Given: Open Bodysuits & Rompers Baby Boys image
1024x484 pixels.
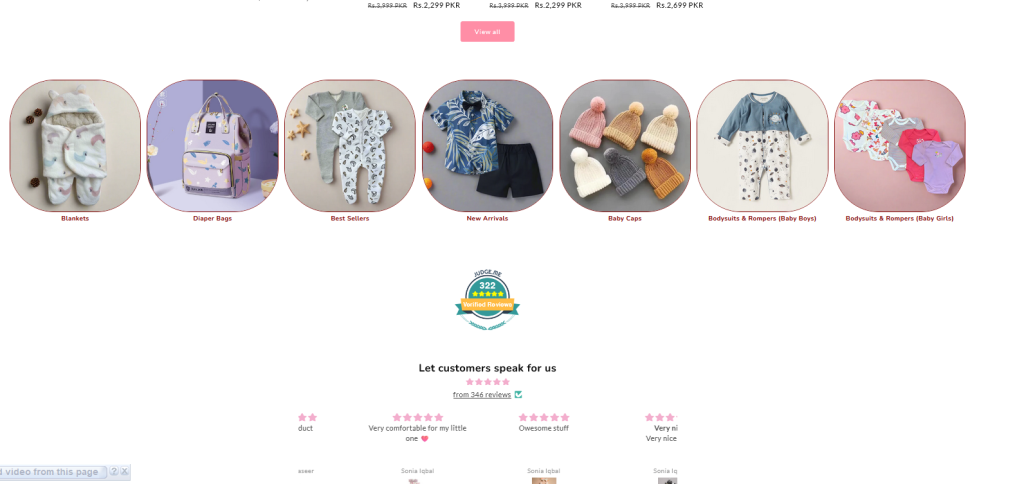Looking at the screenshot, I should click(x=762, y=146).
